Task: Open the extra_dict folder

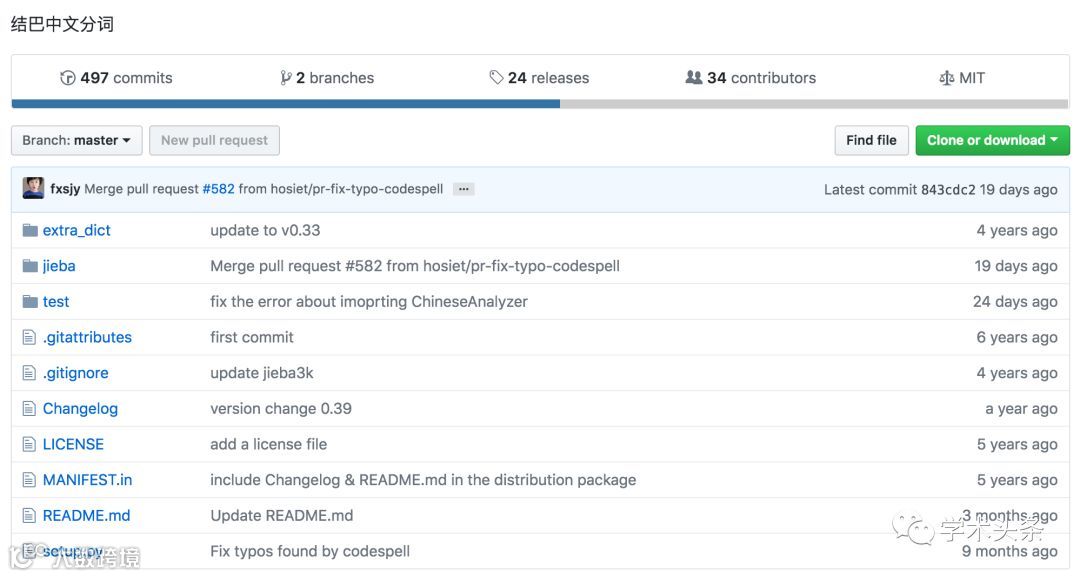Action: point(76,231)
